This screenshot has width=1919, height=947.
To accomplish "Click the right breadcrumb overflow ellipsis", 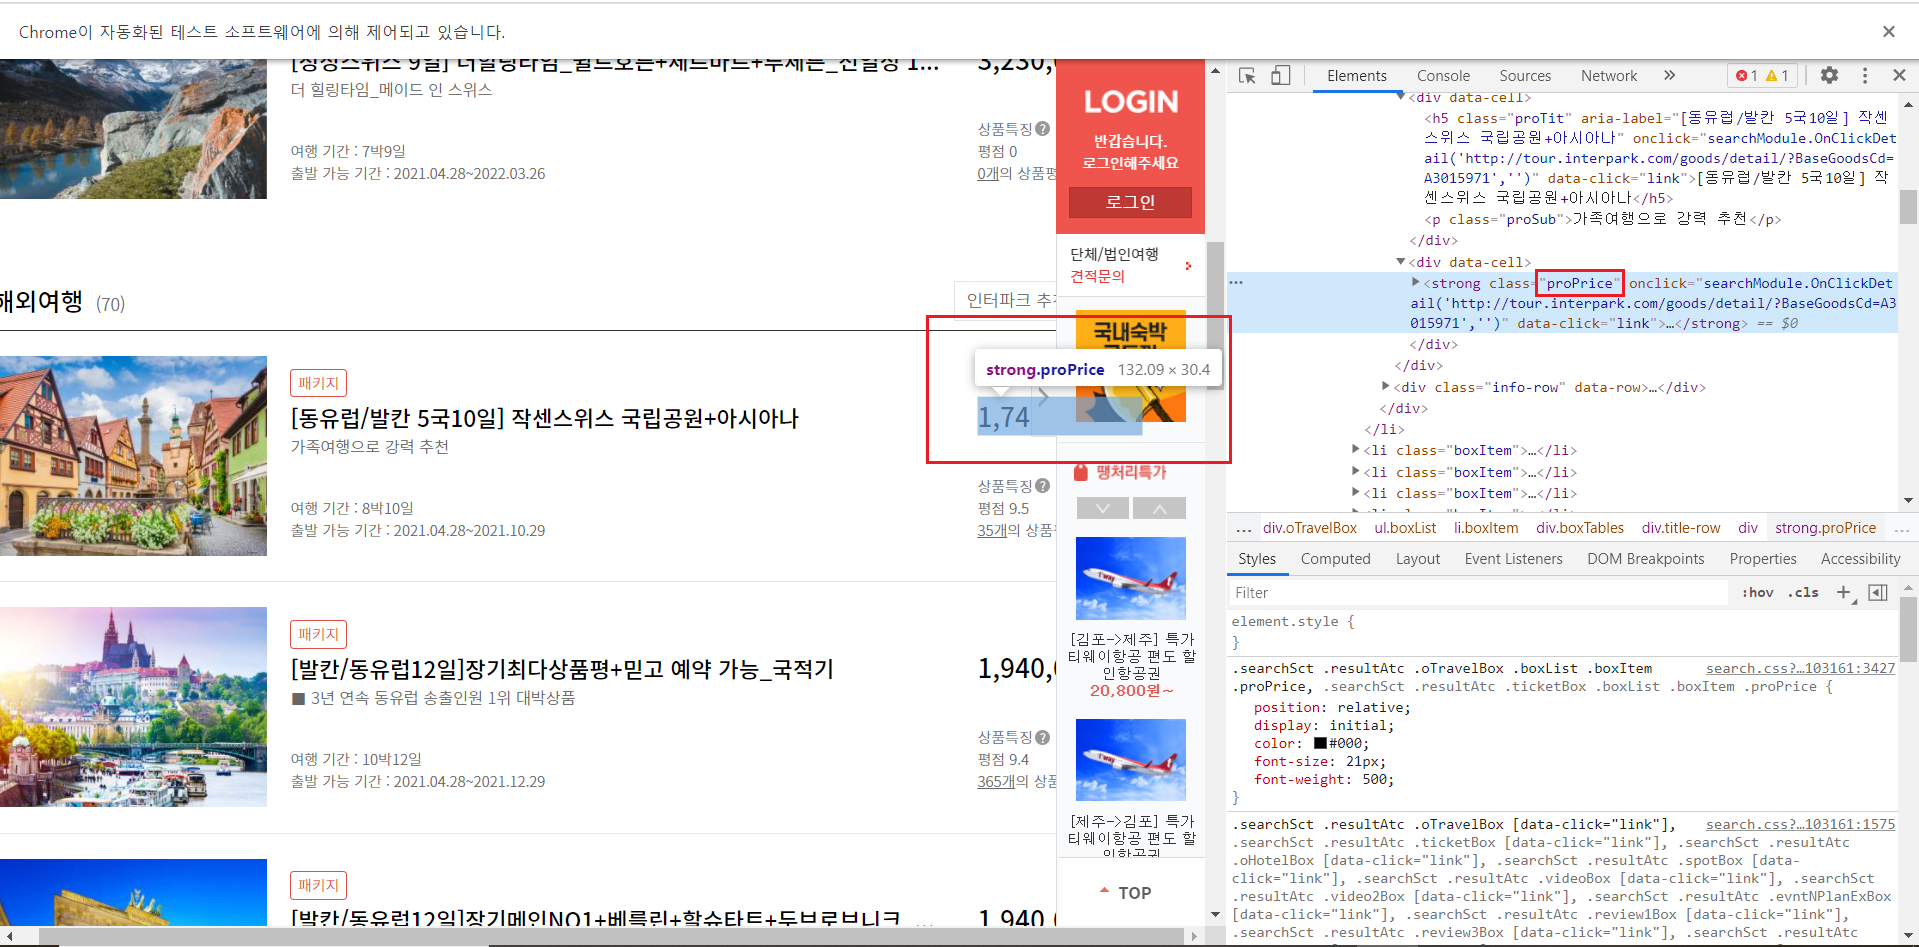I will point(1902,528).
